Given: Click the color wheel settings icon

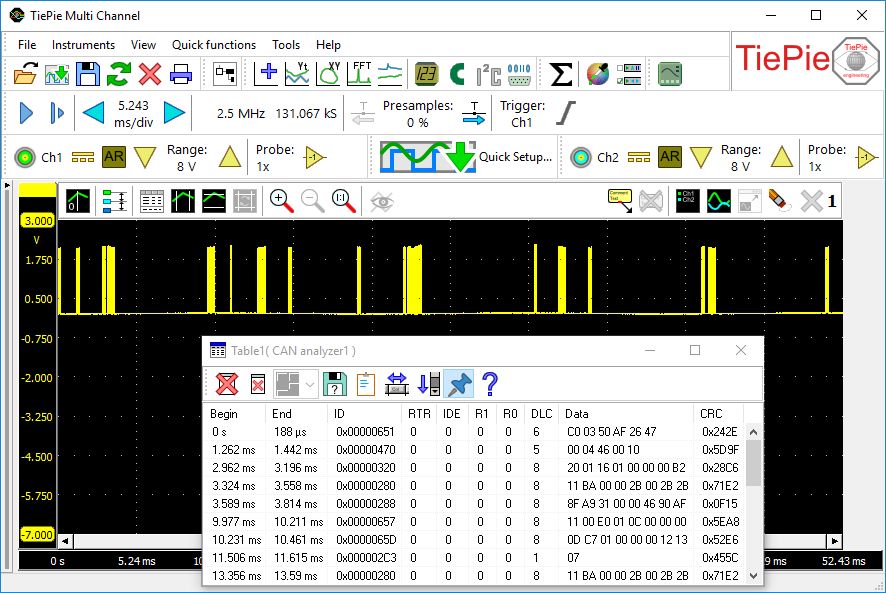Looking at the screenshot, I should click(x=598, y=73).
